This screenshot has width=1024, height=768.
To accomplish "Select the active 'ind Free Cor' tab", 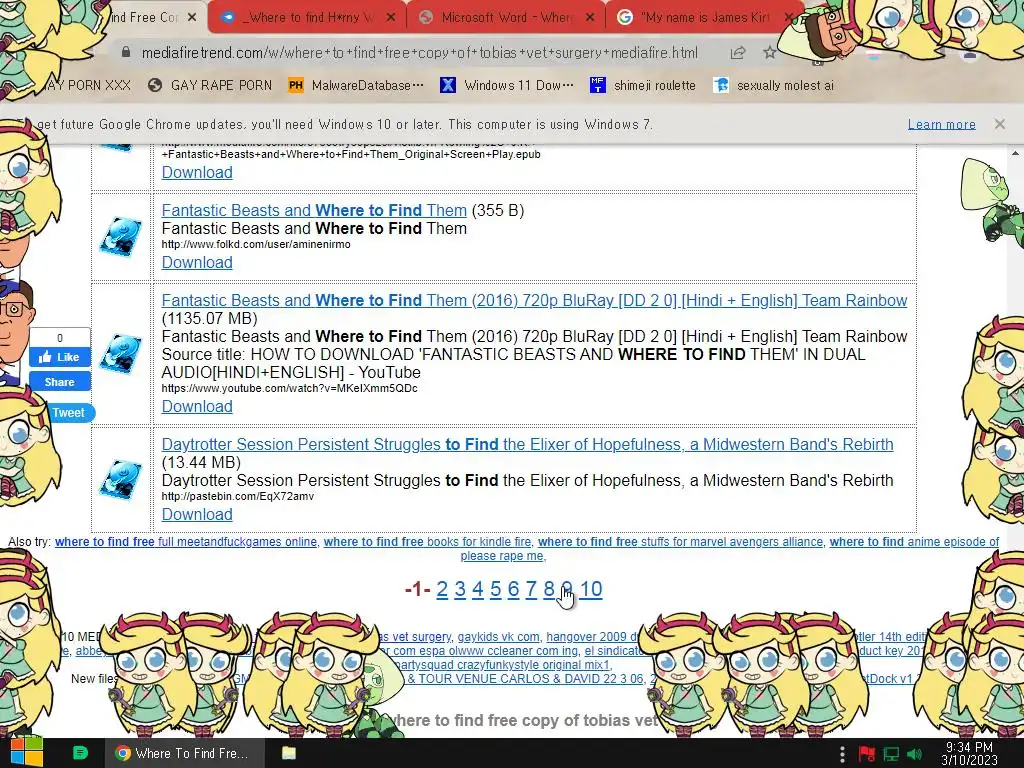I will (147, 18).
